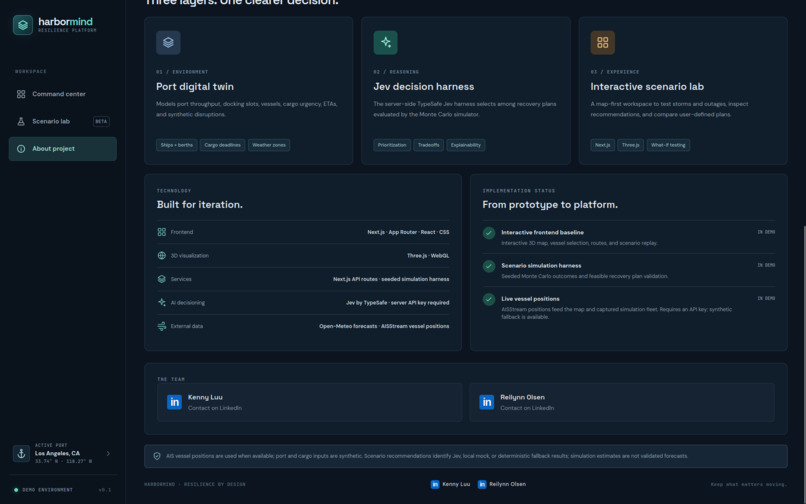Click the DEMO ENVIRONMENT status text

coord(47,490)
